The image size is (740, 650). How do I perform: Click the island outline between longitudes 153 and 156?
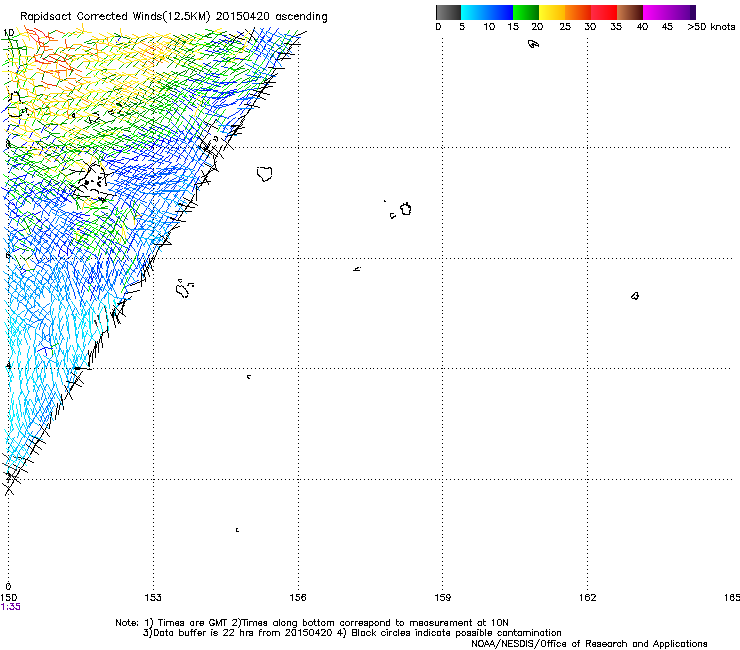(x=265, y=174)
